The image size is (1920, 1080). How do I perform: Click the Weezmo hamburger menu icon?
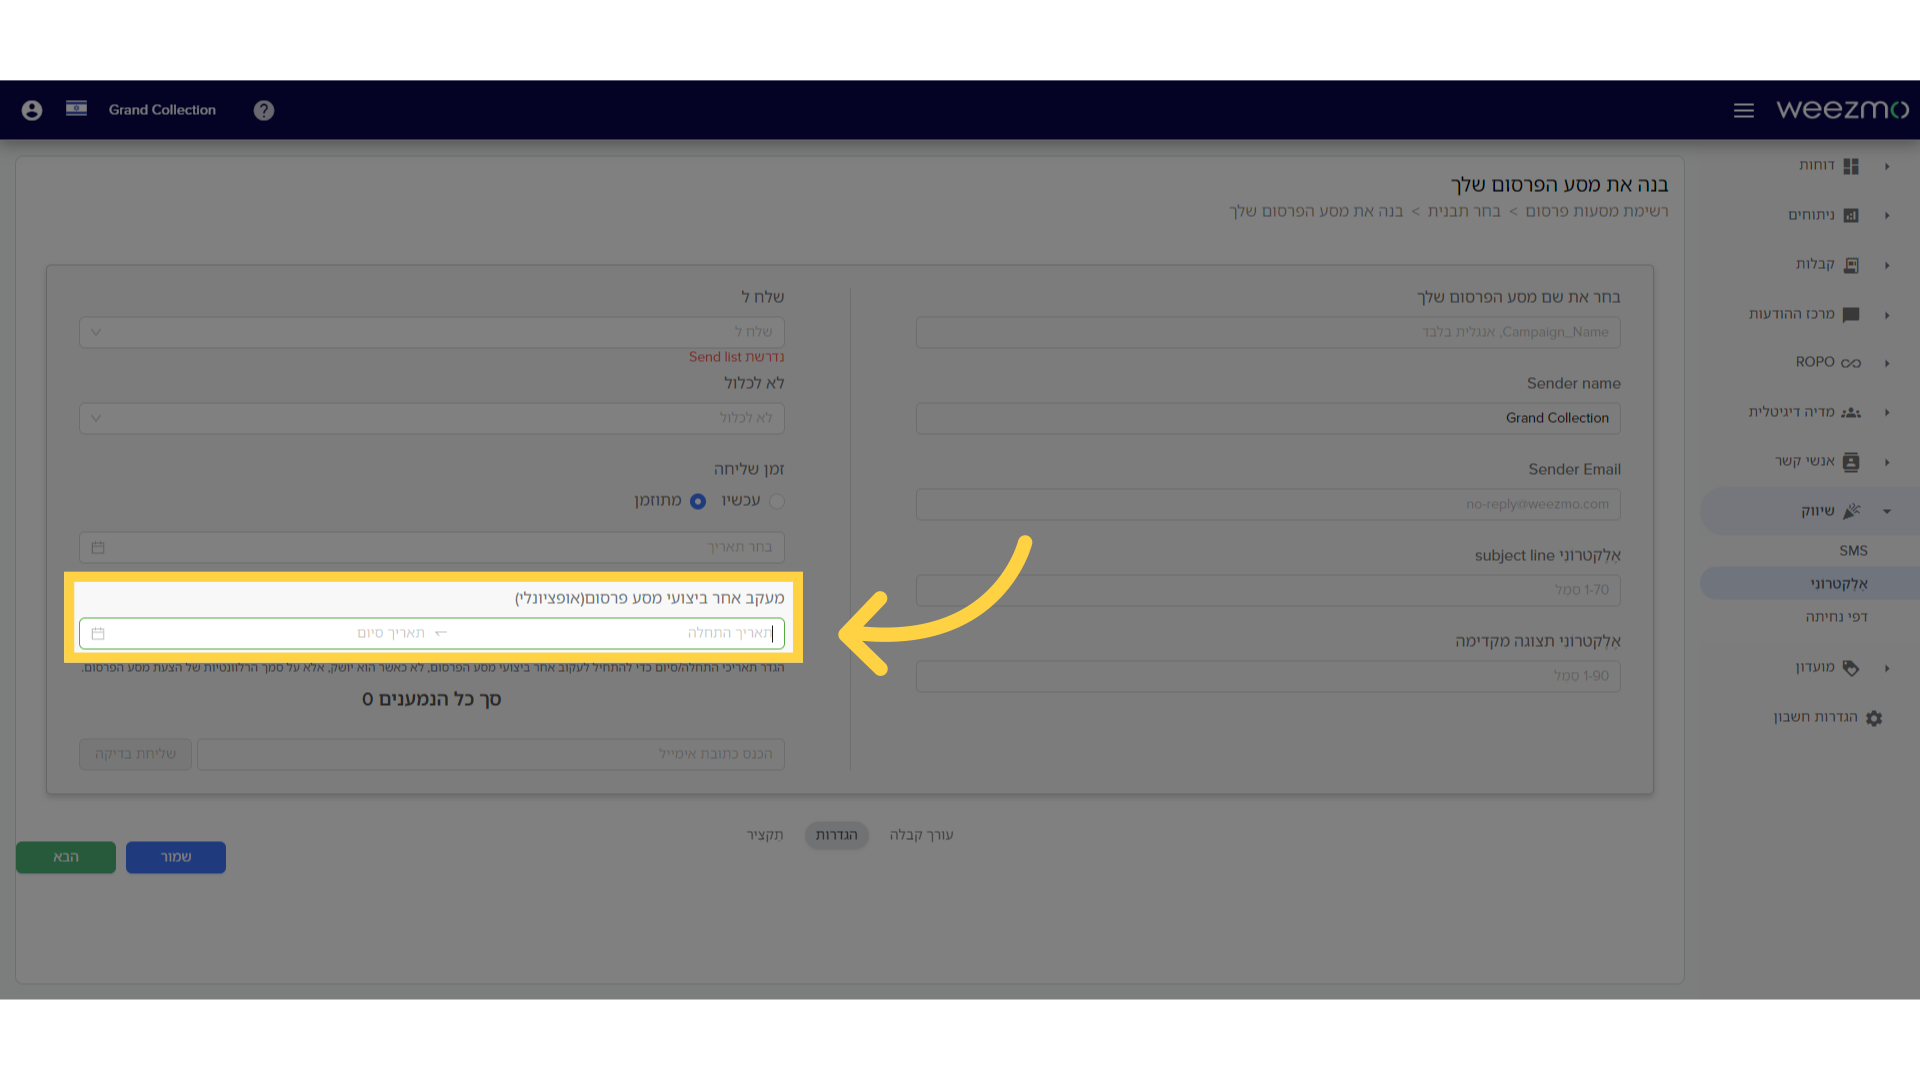click(x=1743, y=109)
